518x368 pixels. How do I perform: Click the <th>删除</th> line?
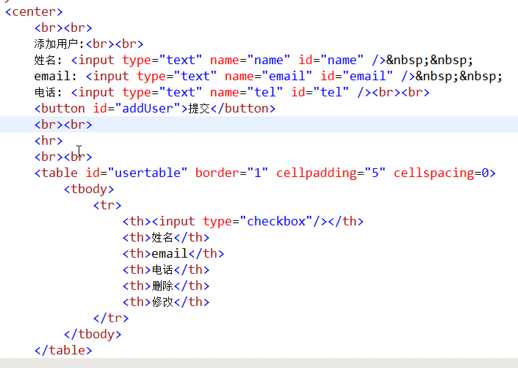[x=166, y=286]
